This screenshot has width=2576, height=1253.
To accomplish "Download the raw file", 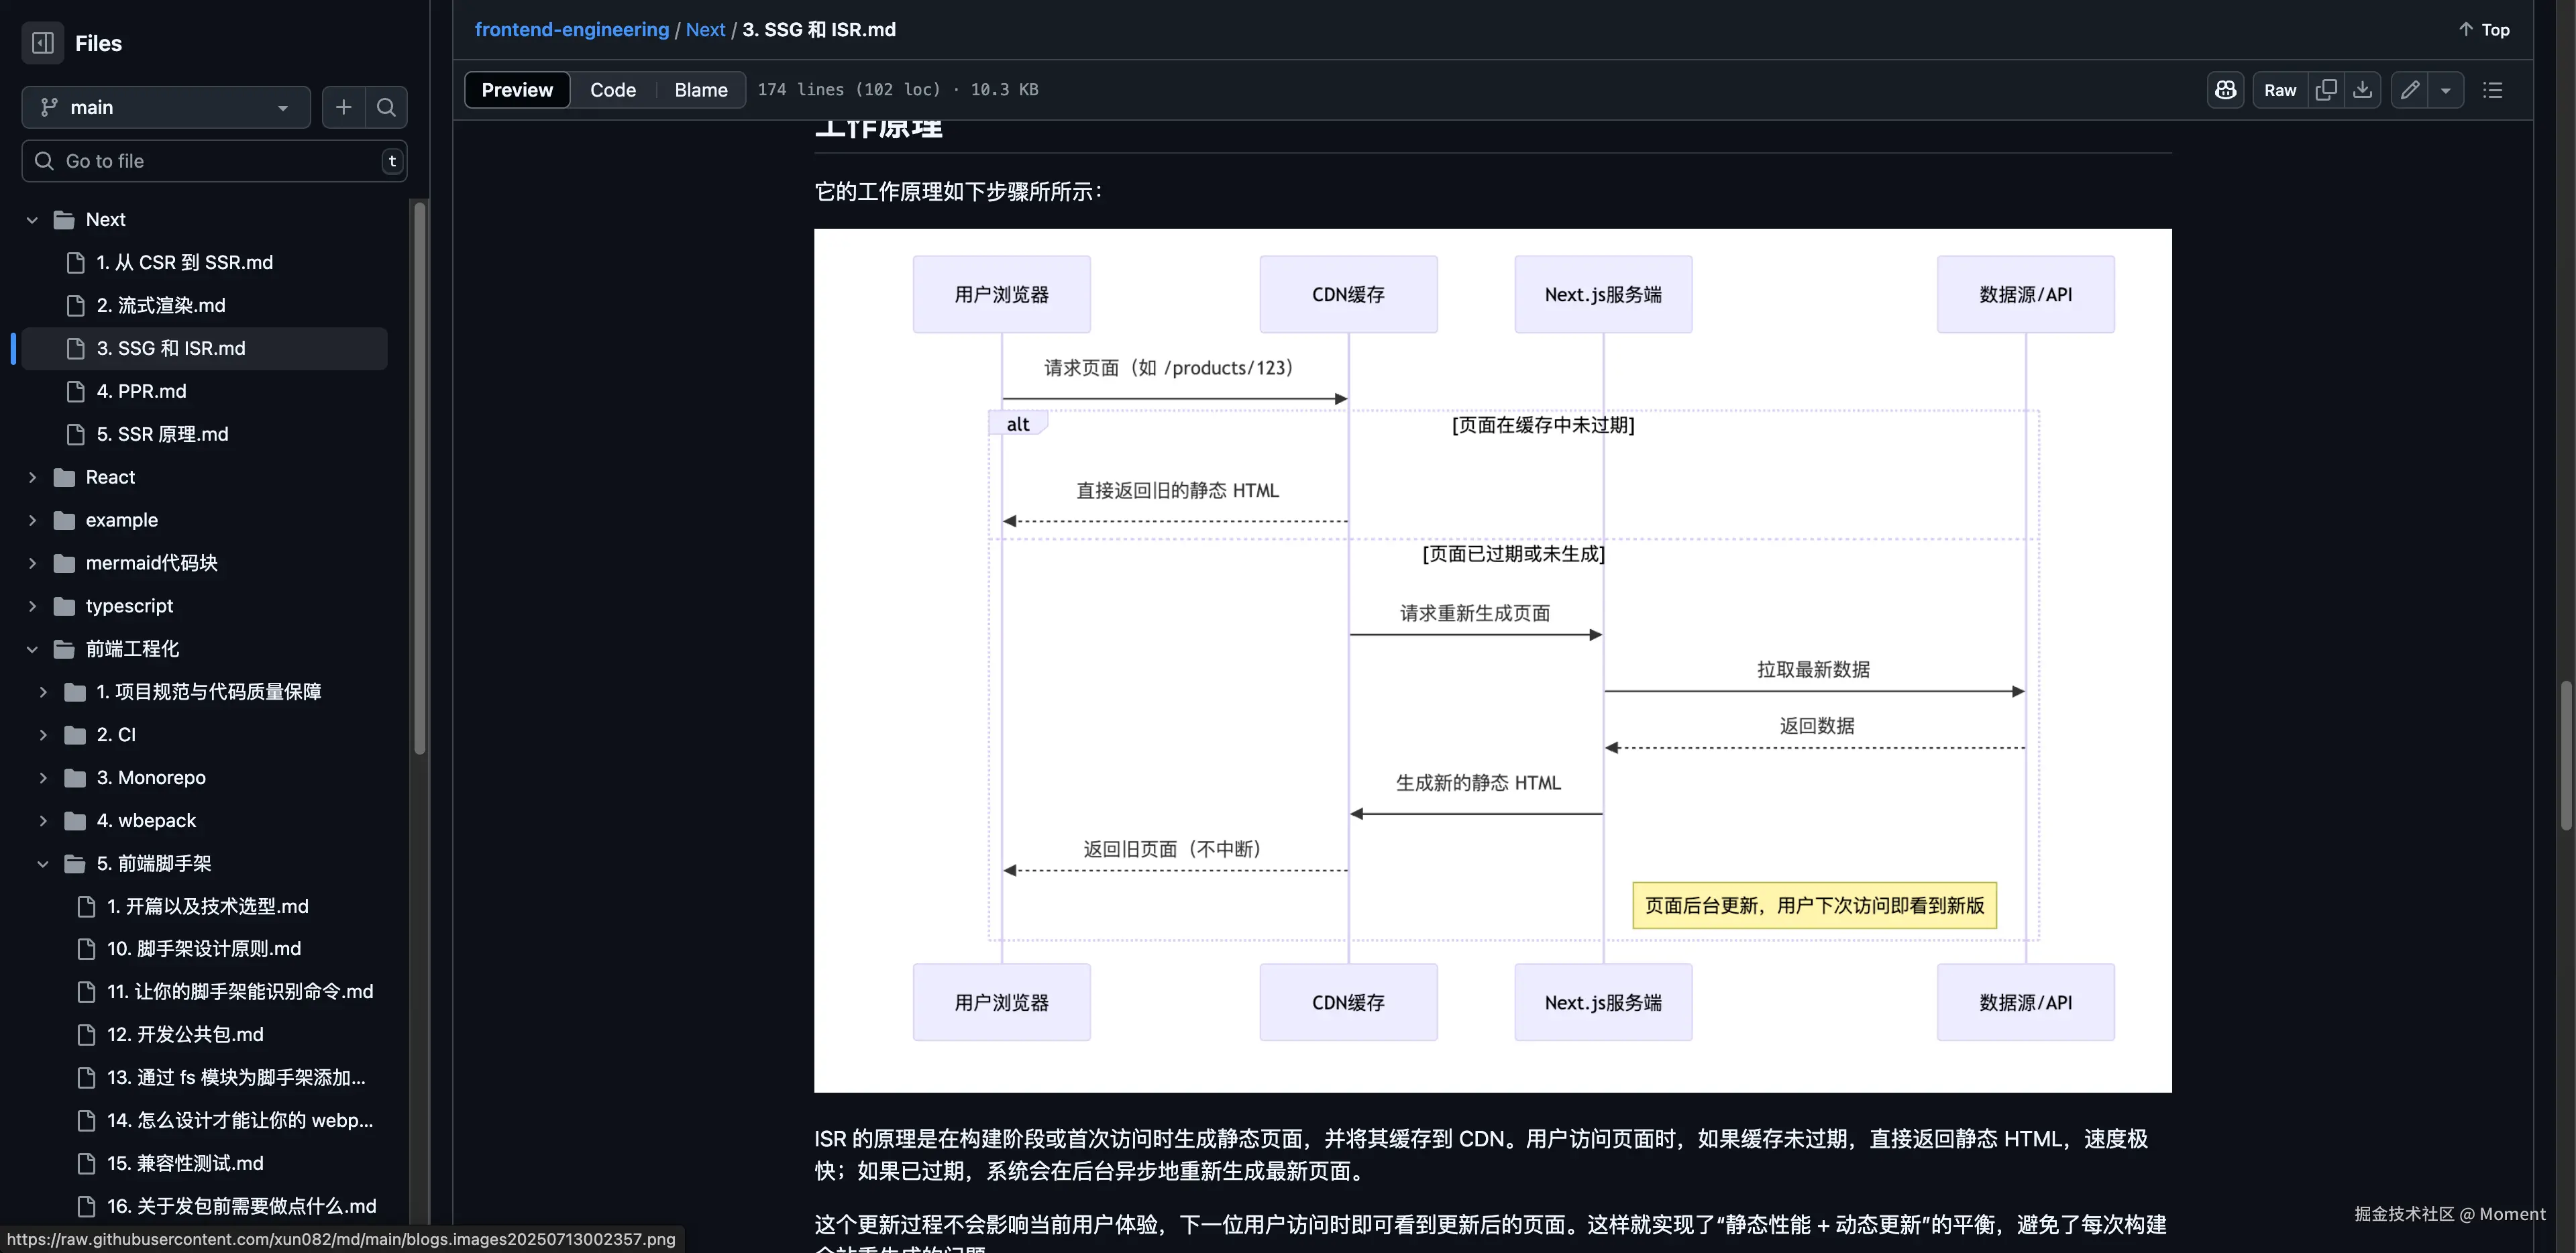I will point(2362,89).
